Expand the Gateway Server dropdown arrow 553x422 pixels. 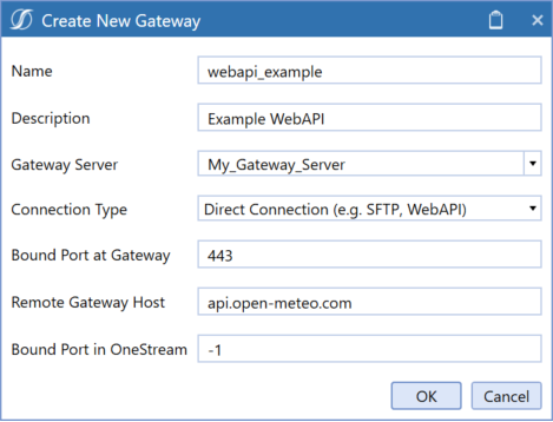[x=533, y=164]
